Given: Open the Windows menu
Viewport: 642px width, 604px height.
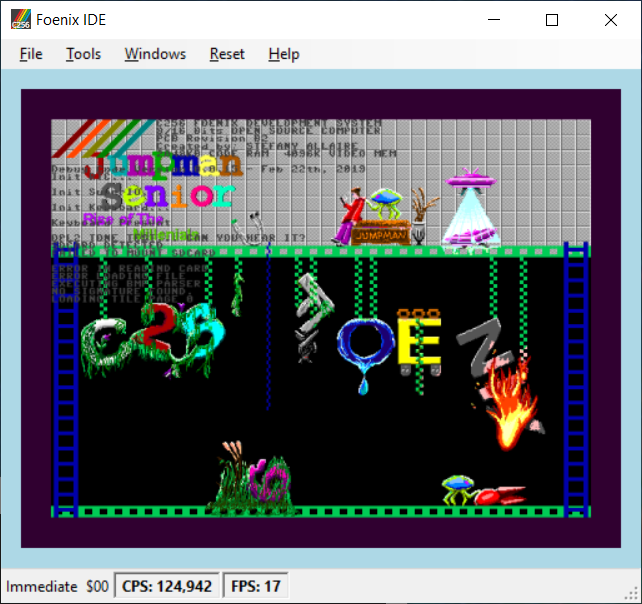Looking at the screenshot, I should tap(155, 54).
